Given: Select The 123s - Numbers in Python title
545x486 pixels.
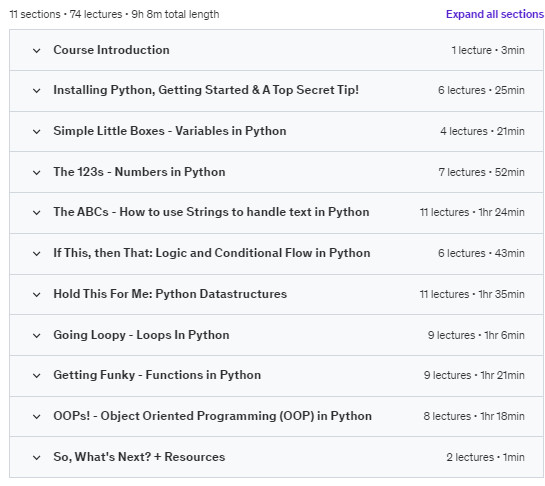Looking at the screenshot, I should pyautogui.click(x=139, y=172).
